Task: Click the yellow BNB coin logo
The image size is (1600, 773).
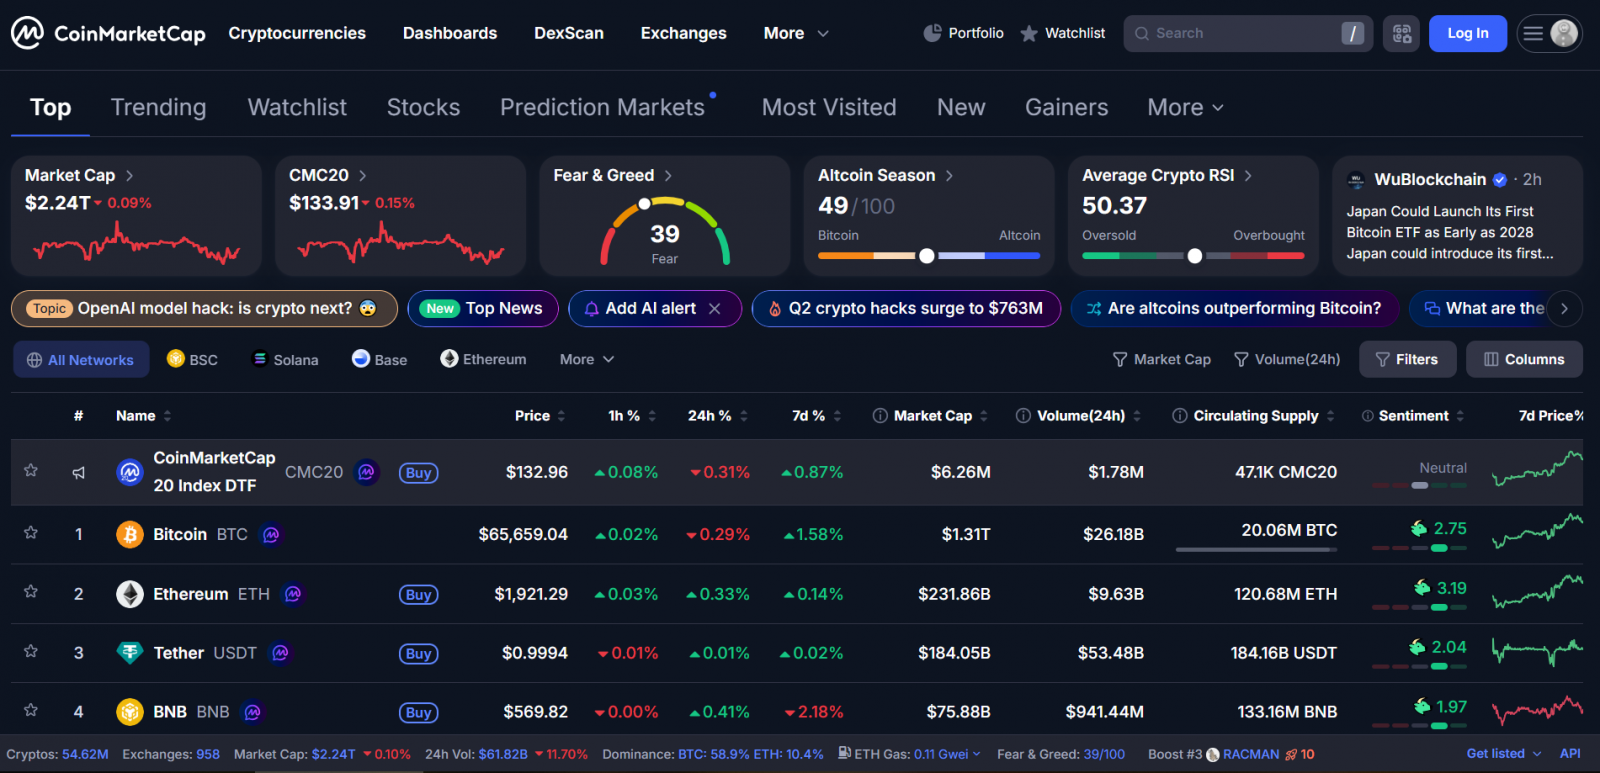Action: (130, 712)
